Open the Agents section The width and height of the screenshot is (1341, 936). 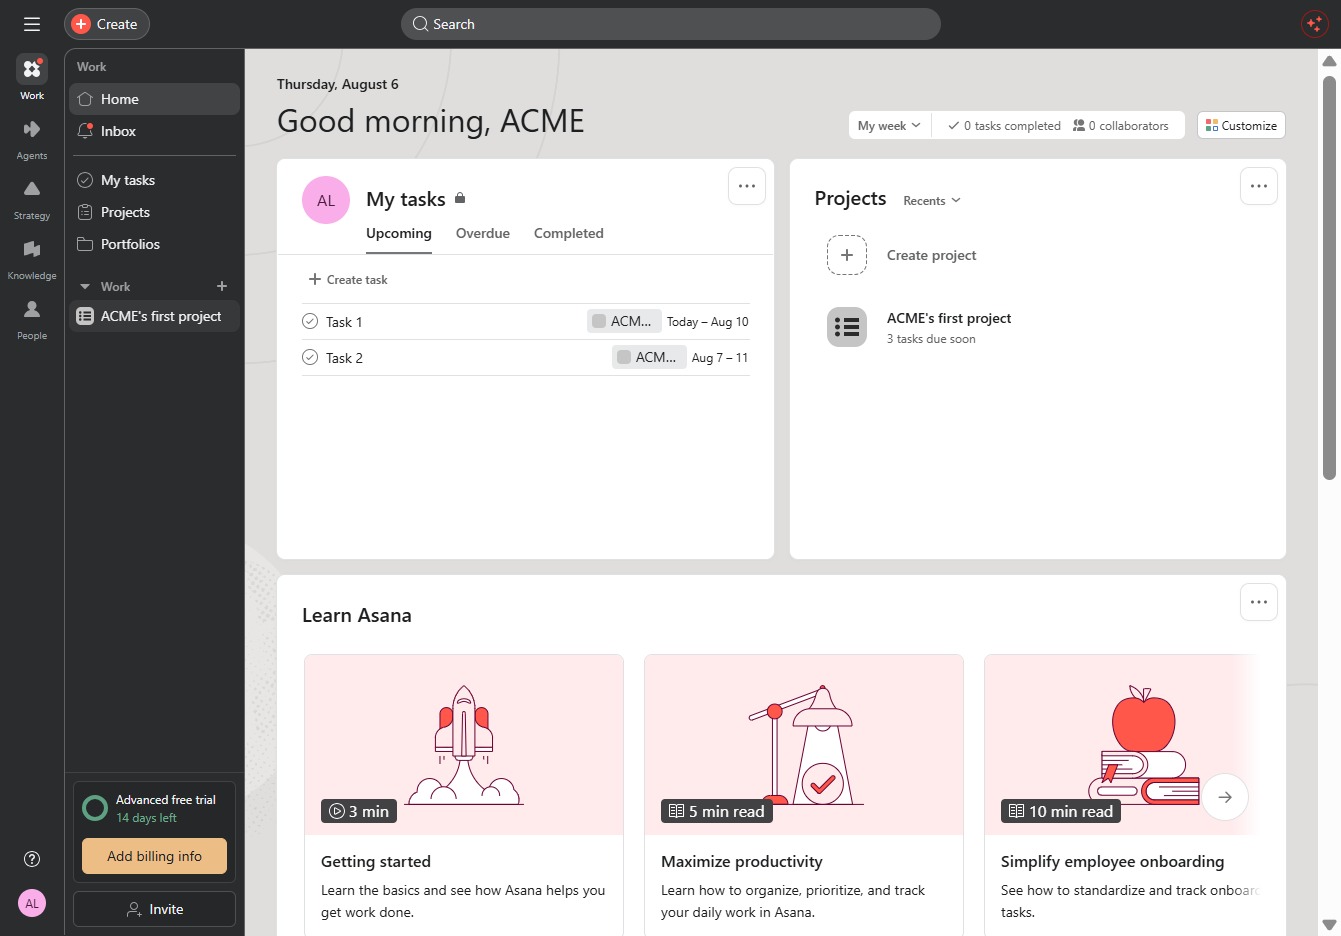(x=32, y=139)
